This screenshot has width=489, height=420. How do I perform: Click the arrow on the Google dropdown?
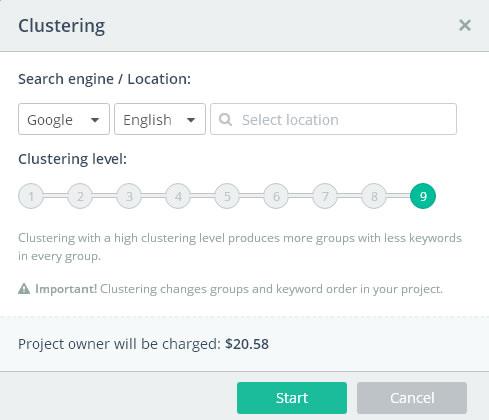pos(95,120)
